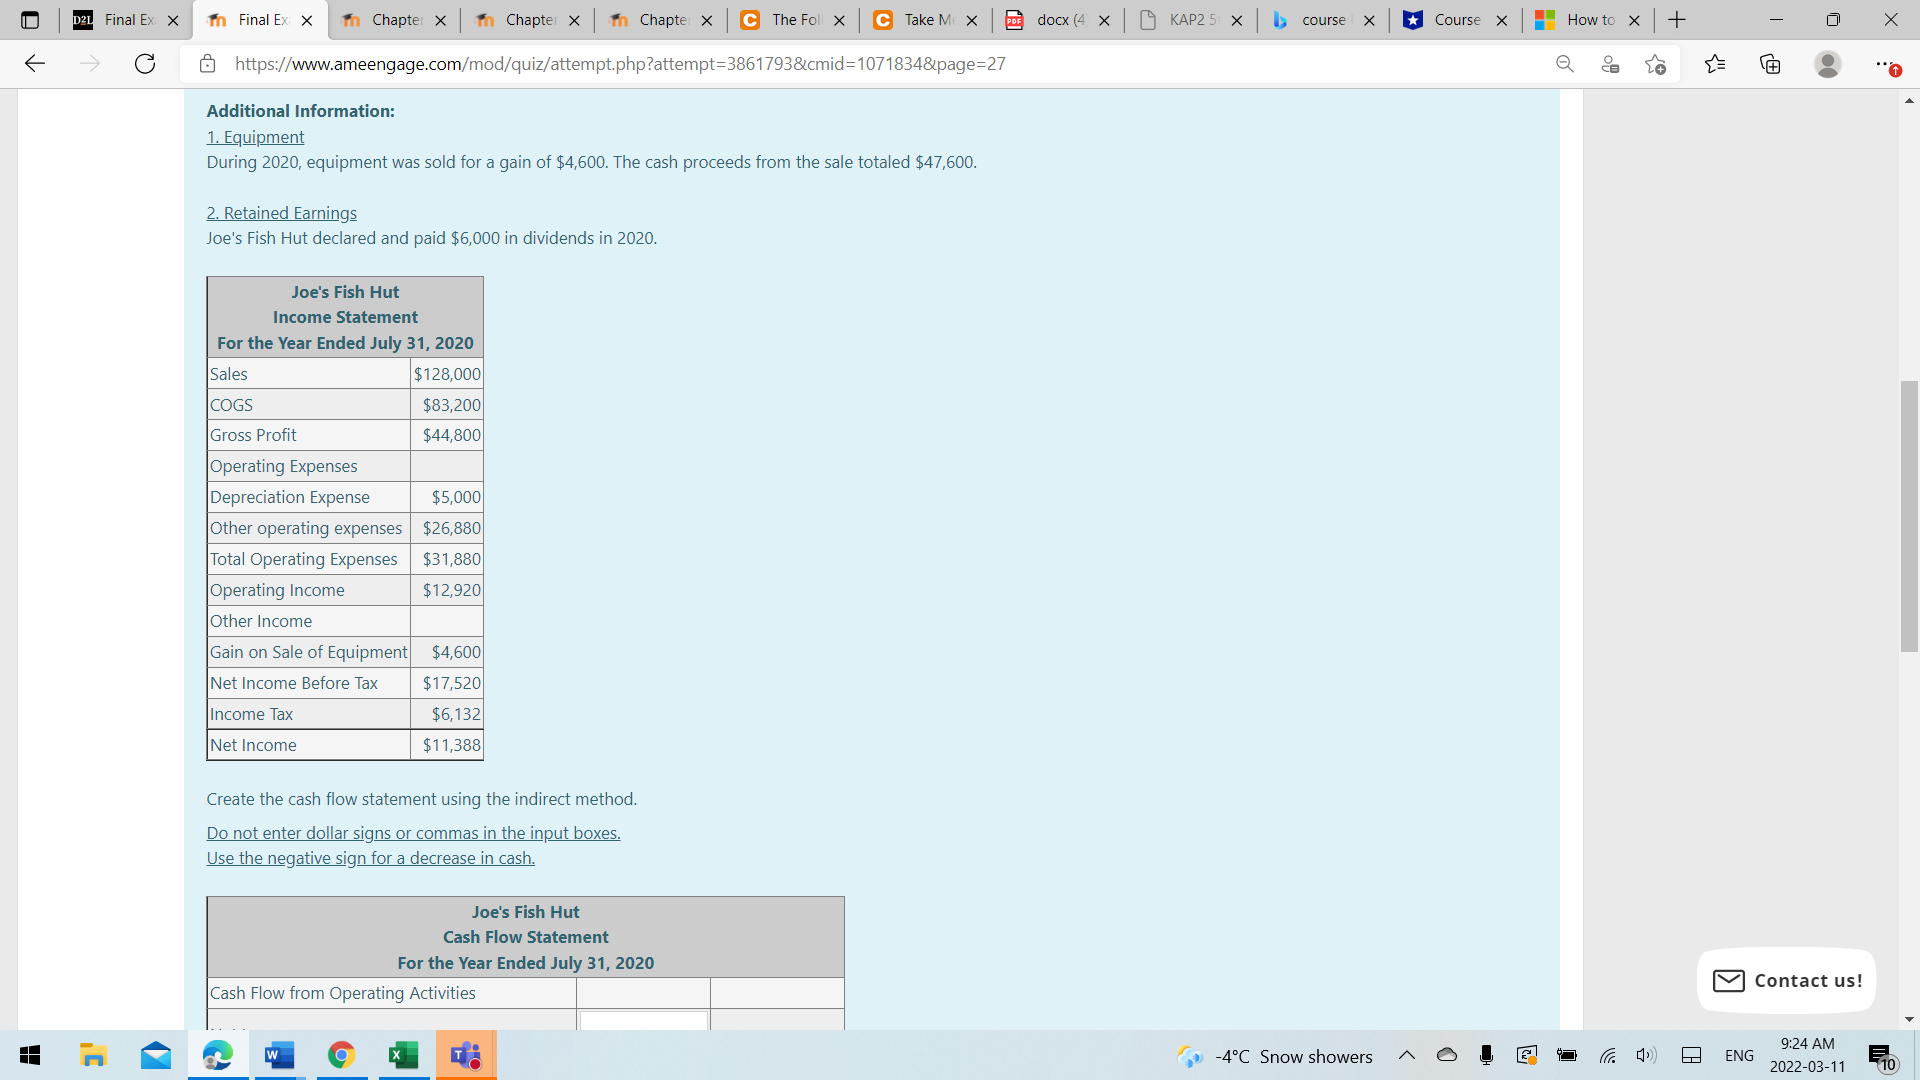Add page to favorites star icon
The height and width of the screenshot is (1080, 1920).
(1655, 64)
